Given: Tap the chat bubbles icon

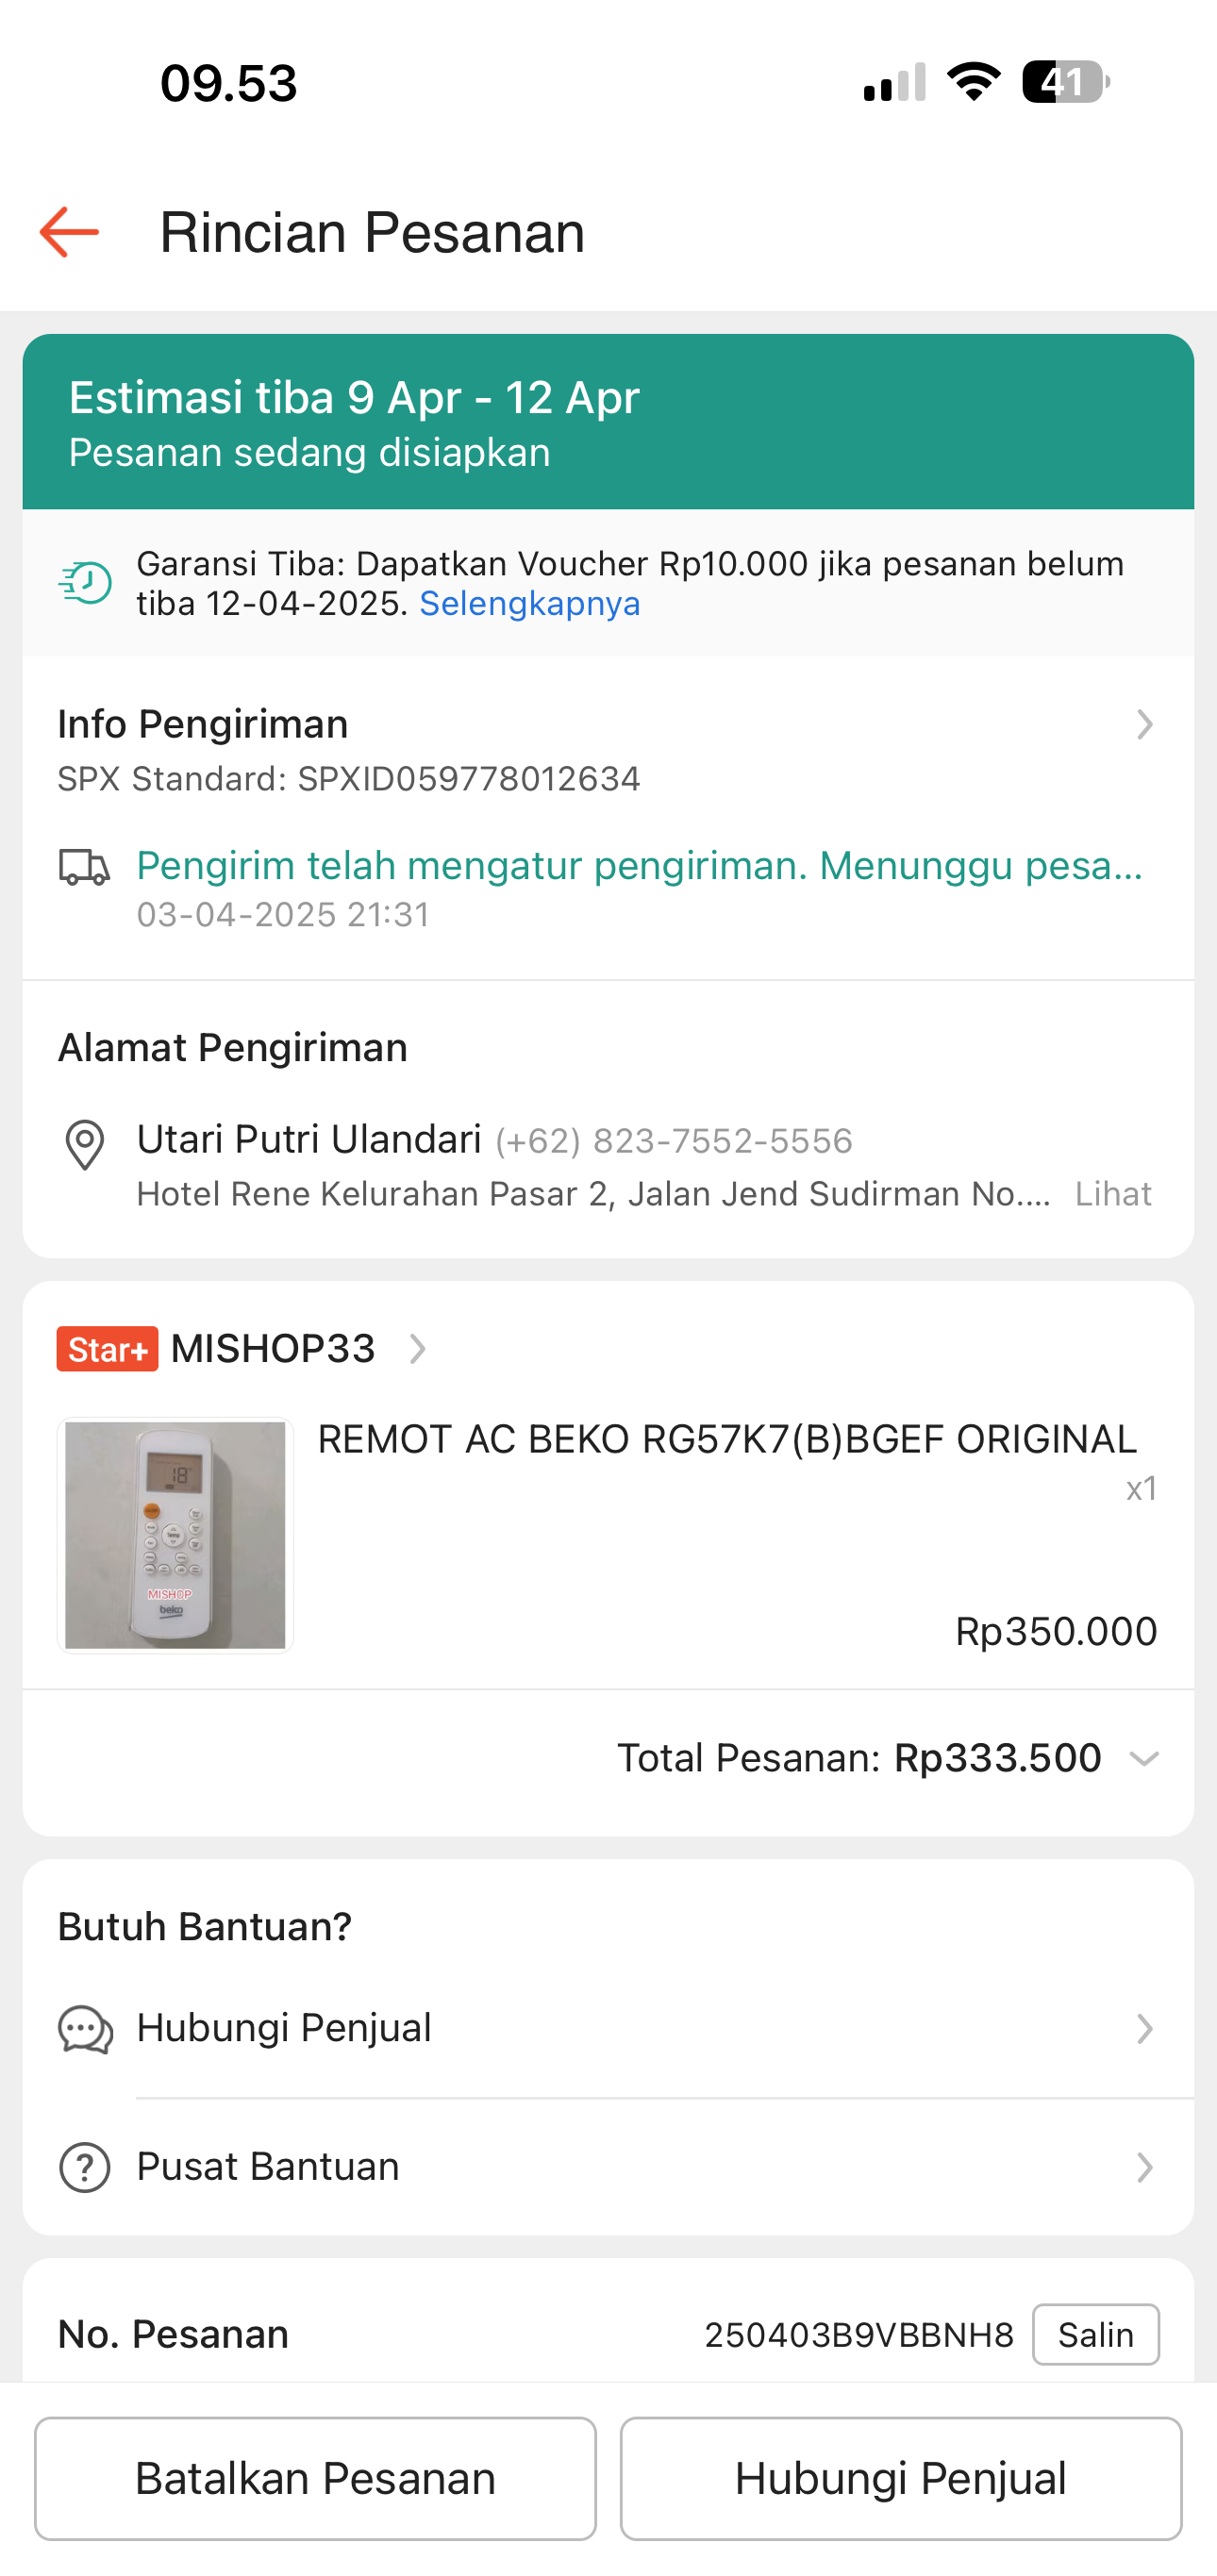Looking at the screenshot, I should click(85, 2029).
